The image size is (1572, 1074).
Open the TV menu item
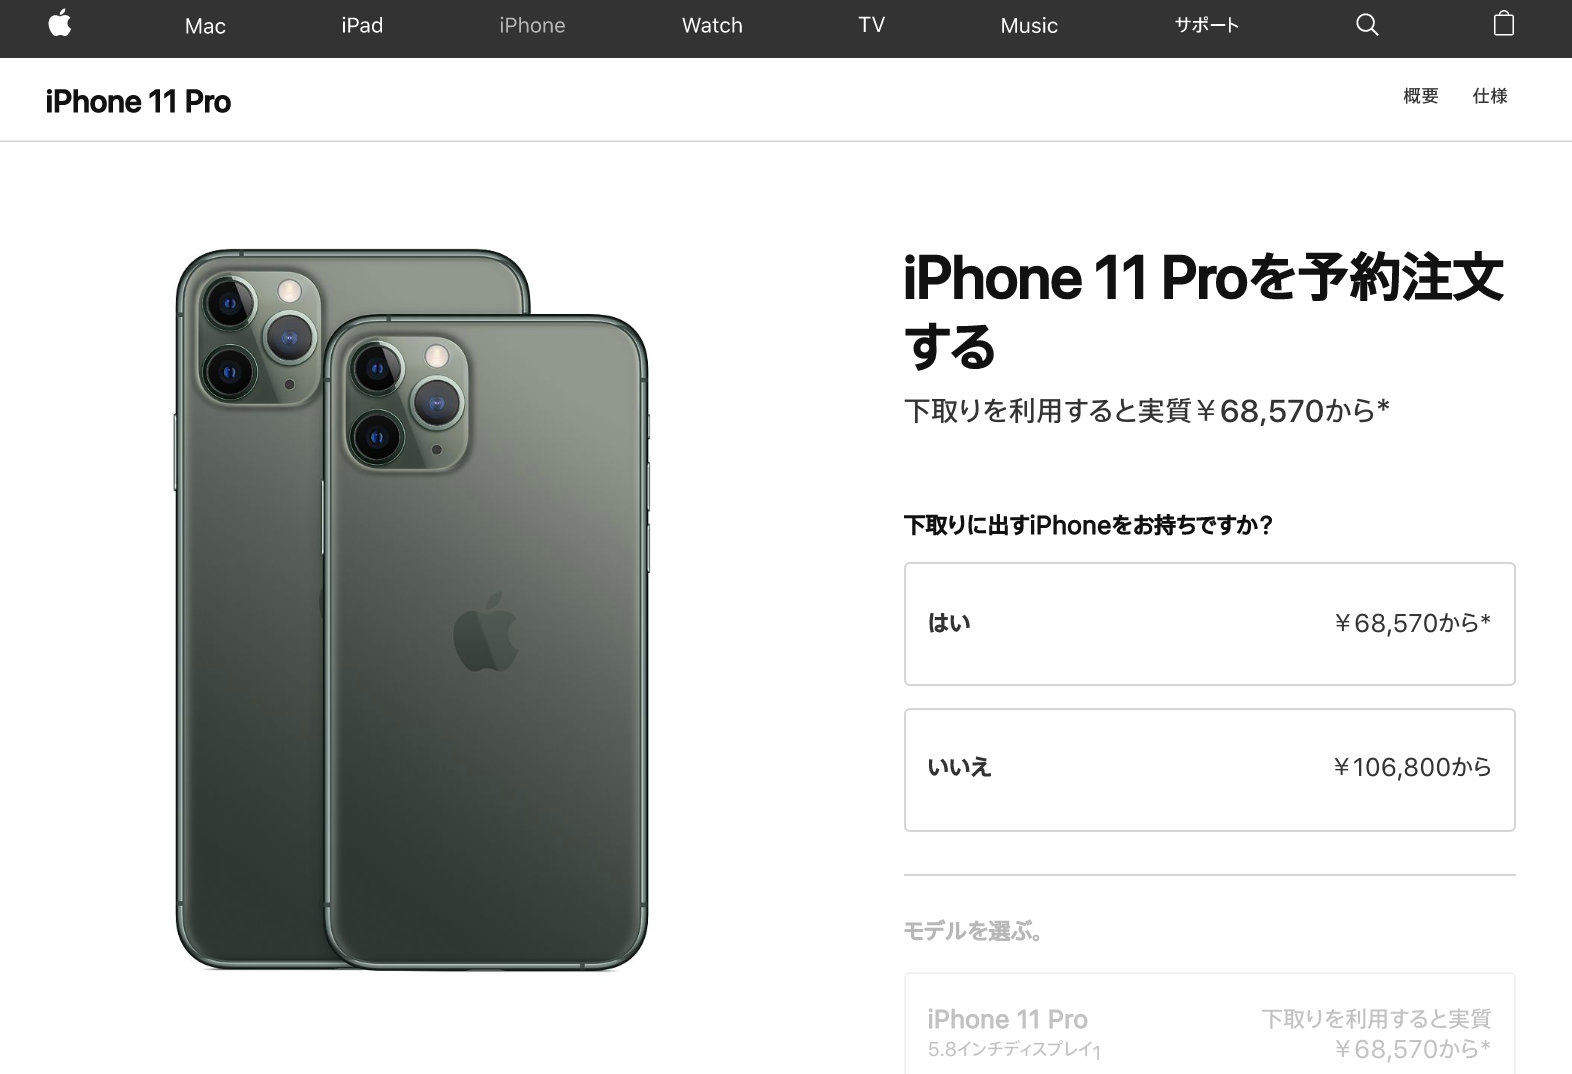pyautogui.click(x=871, y=25)
